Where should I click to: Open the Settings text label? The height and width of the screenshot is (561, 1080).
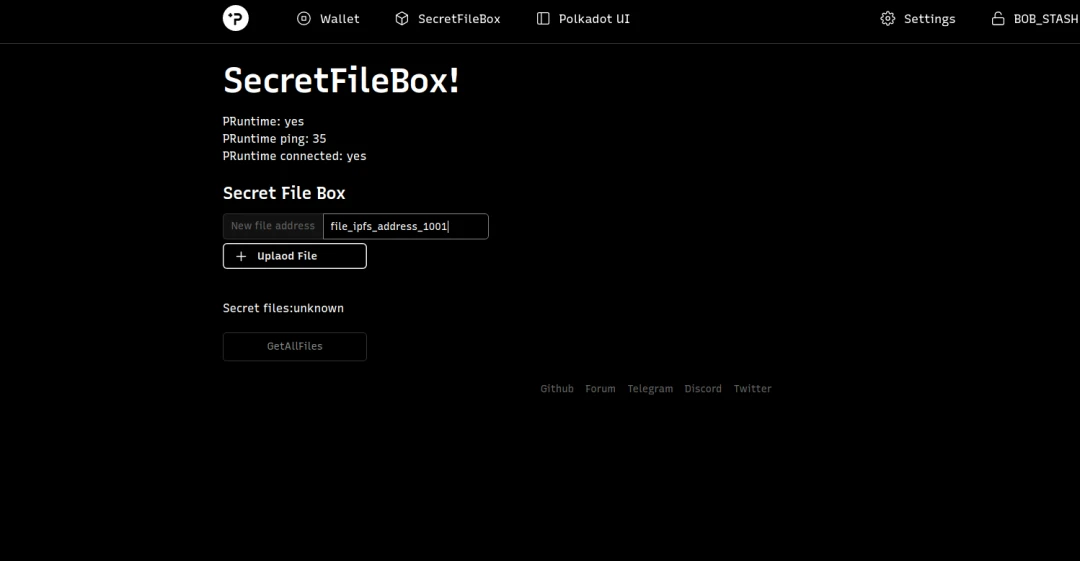(929, 19)
